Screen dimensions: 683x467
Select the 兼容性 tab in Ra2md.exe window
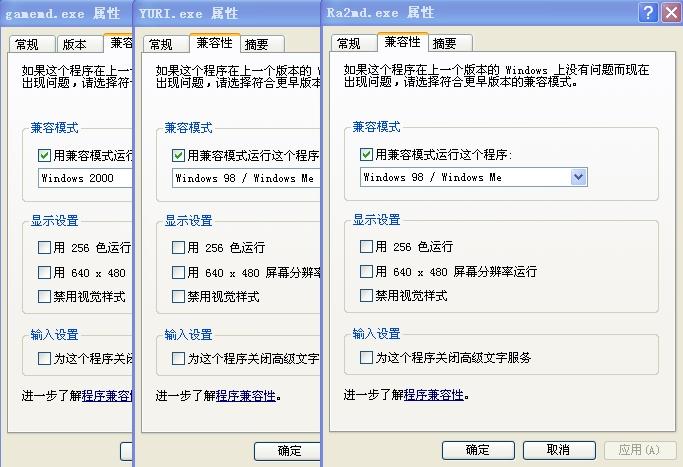coord(402,42)
